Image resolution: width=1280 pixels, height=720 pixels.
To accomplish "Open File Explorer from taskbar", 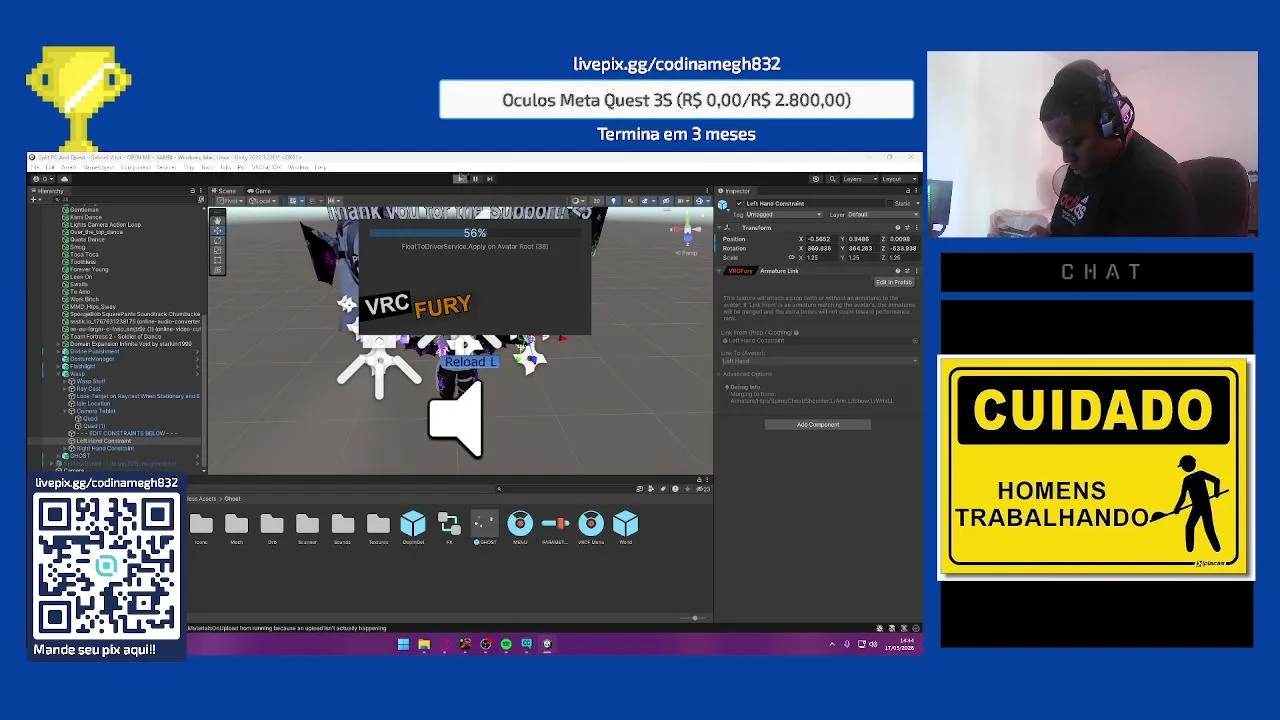I will tap(424, 644).
